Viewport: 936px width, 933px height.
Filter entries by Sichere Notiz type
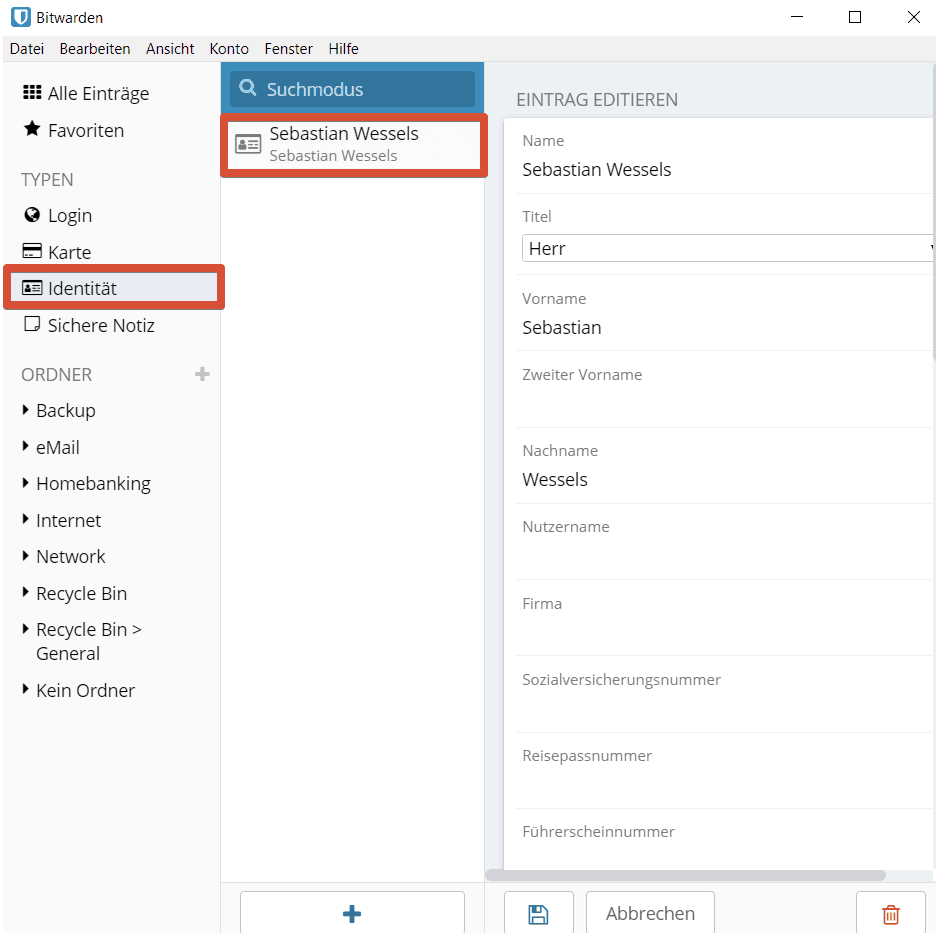click(101, 325)
